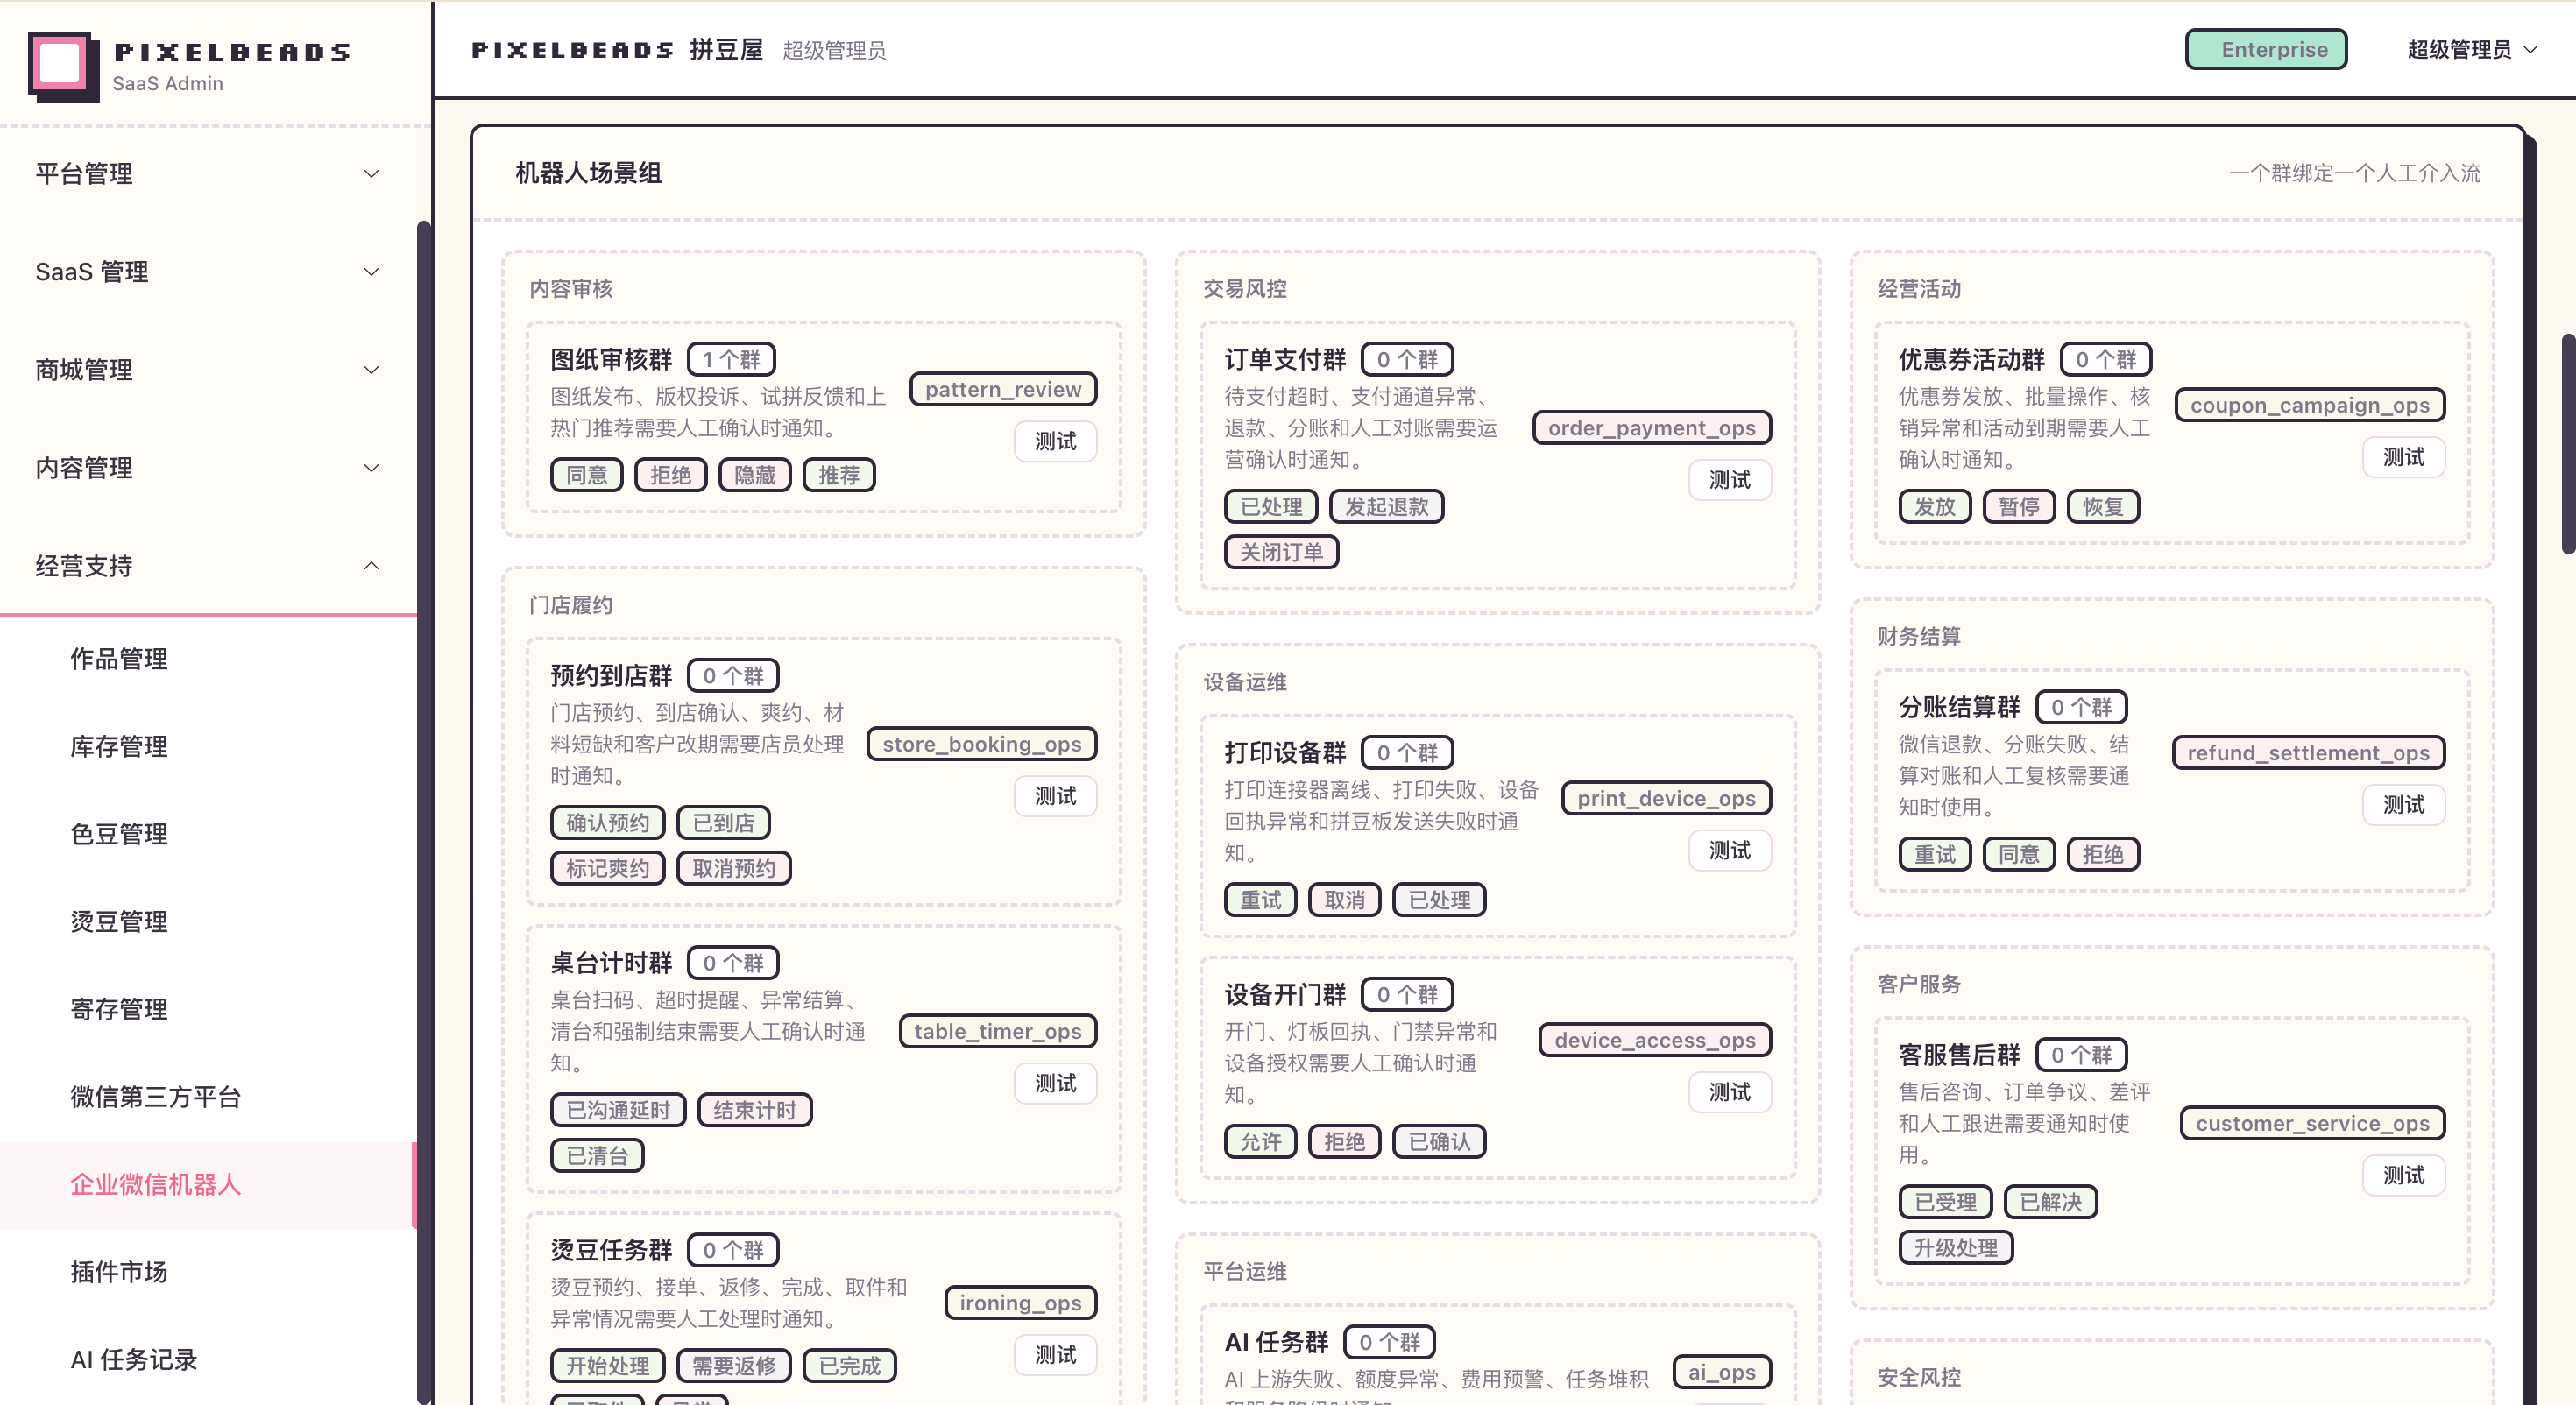Viewport: 2576px width, 1405px height.
Task: Expand the SaaS 管理 section chevron
Action: tap(371, 272)
